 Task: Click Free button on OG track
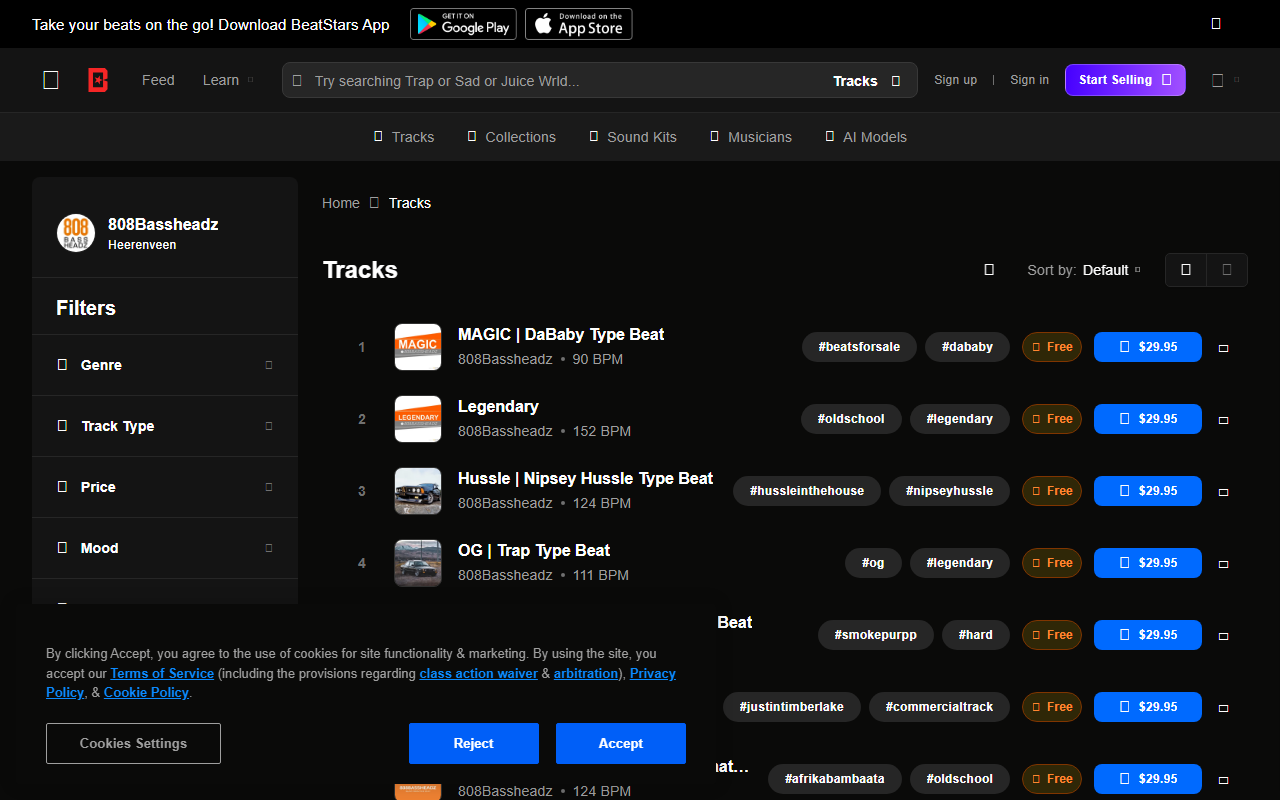pos(1052,563)
